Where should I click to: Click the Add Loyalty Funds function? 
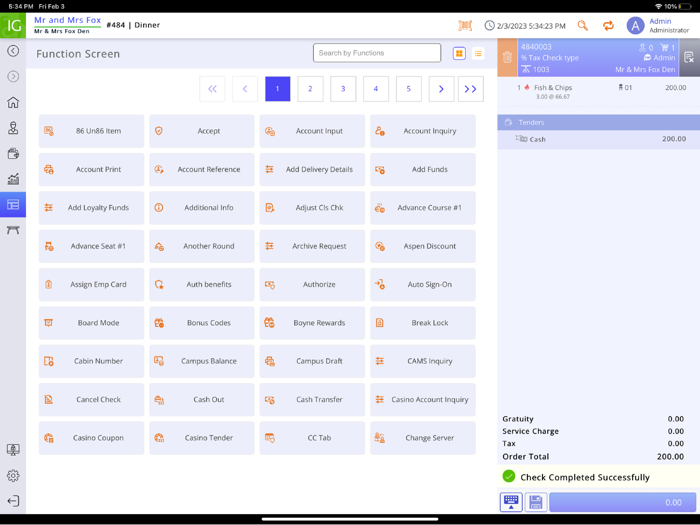(92, 208)
